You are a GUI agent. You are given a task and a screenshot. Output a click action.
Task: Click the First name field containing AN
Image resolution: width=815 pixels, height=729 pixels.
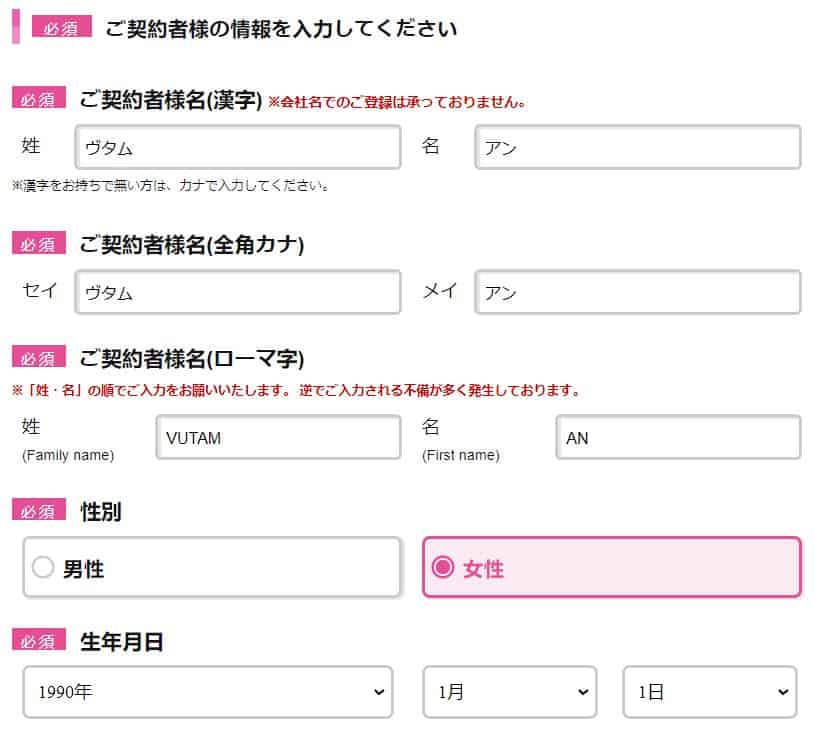[678, 438]
